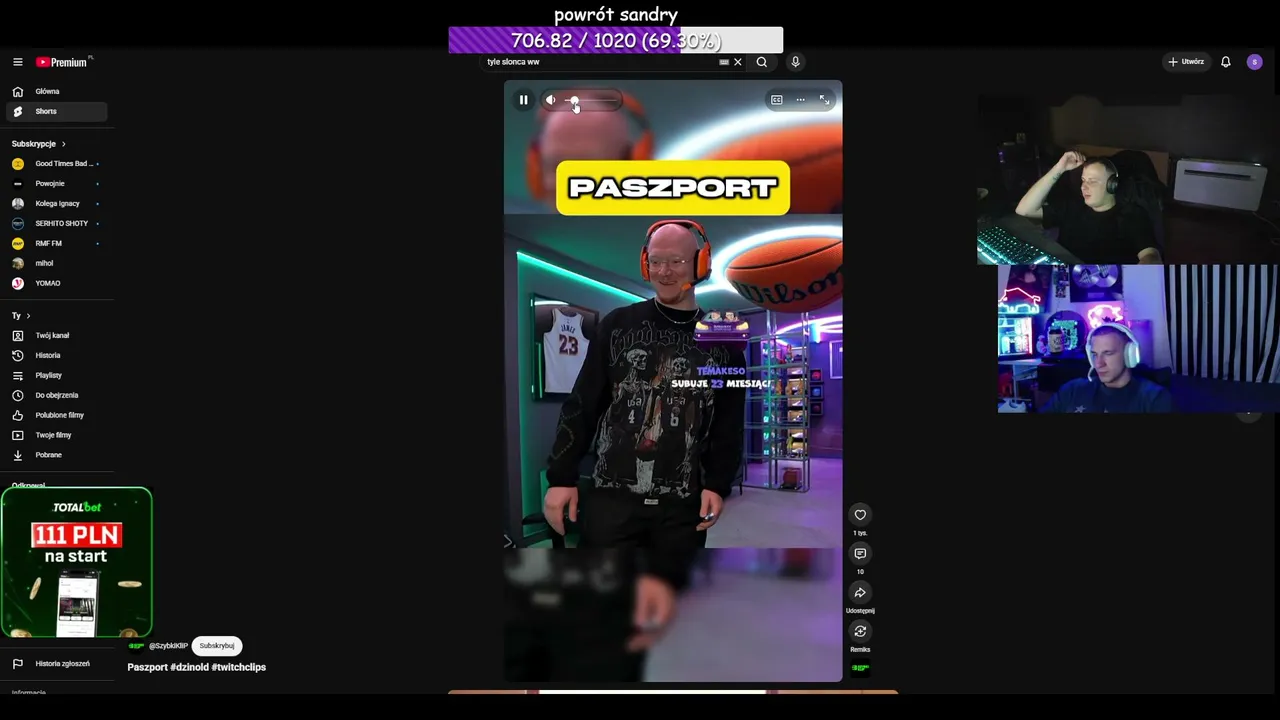Open the Powojnie channel subscription
This screenshot has height=720, width=1280.
click(x=56, y=183)
